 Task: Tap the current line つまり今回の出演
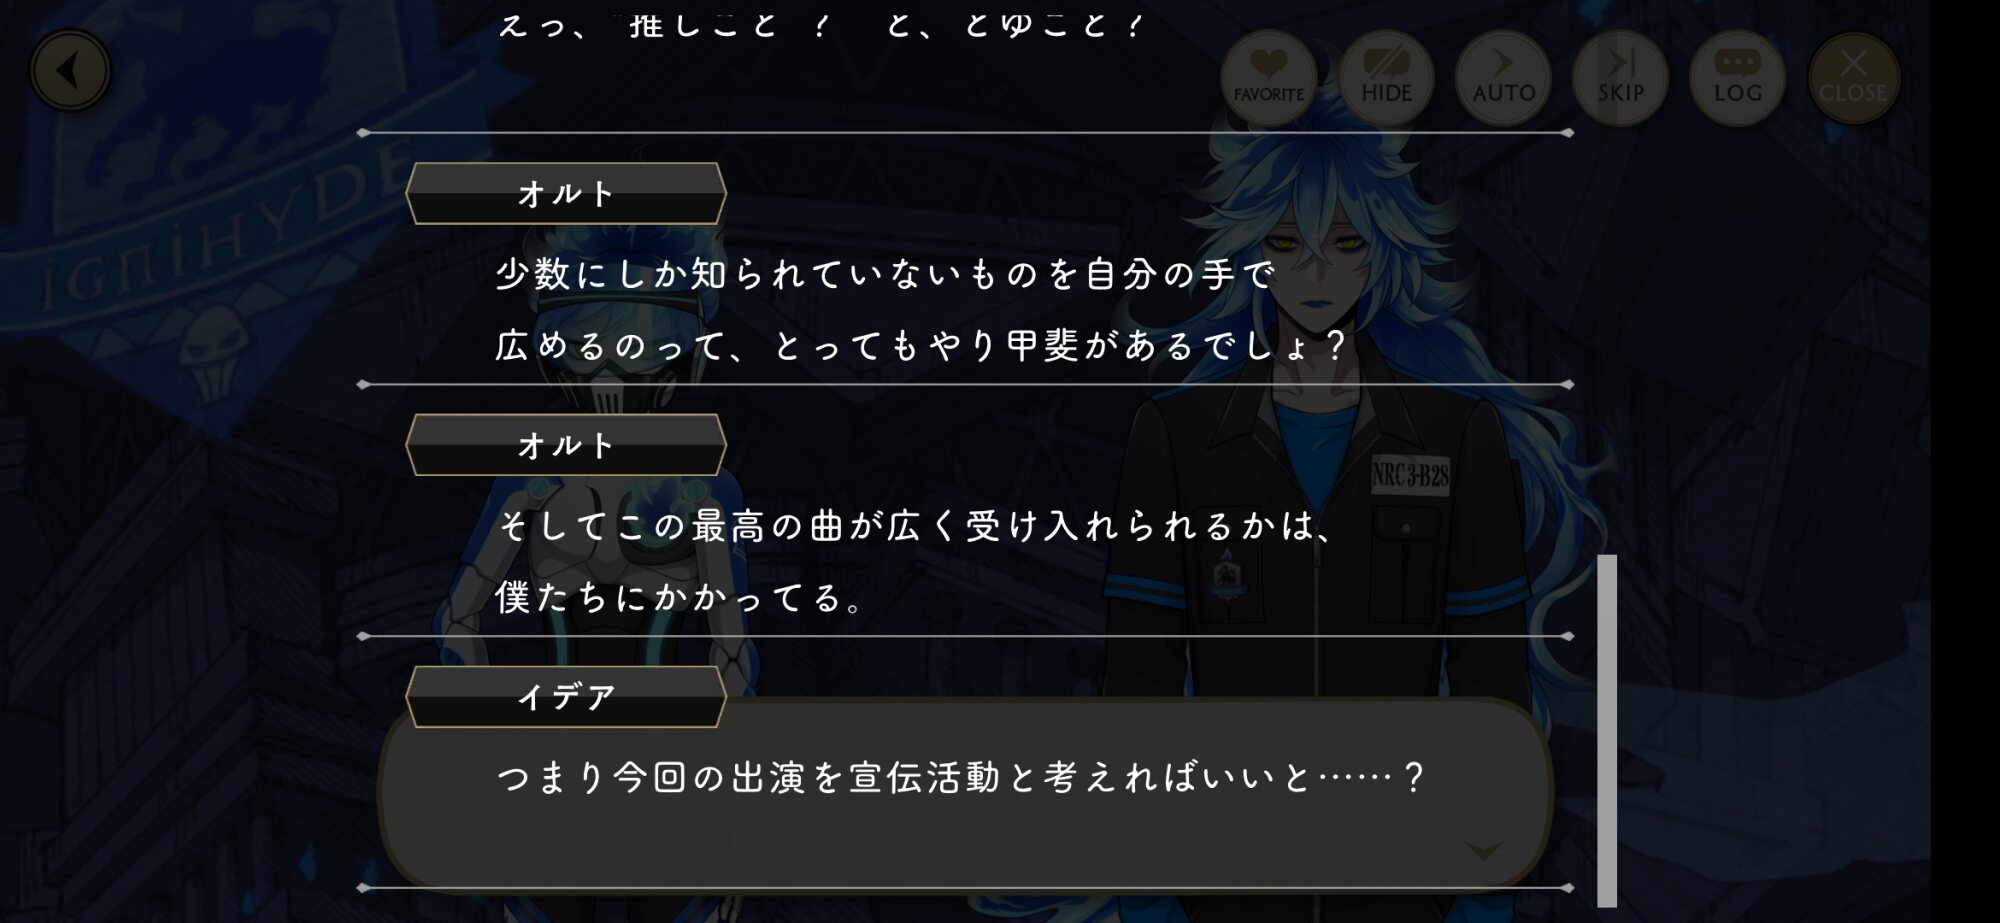pyautogui.click(x=961, y=777)
